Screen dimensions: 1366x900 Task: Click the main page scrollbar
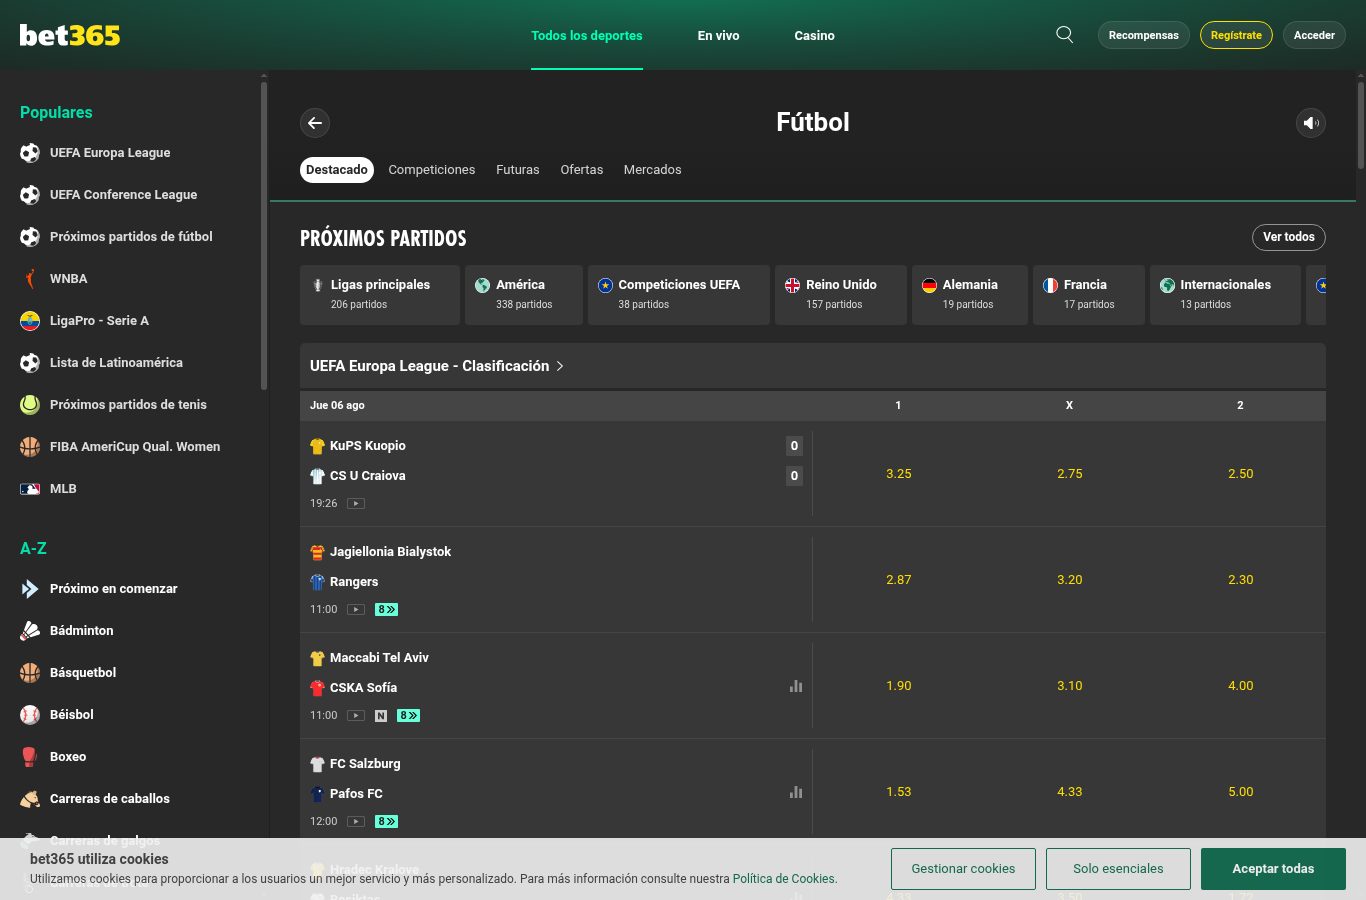pos(1361,125)
